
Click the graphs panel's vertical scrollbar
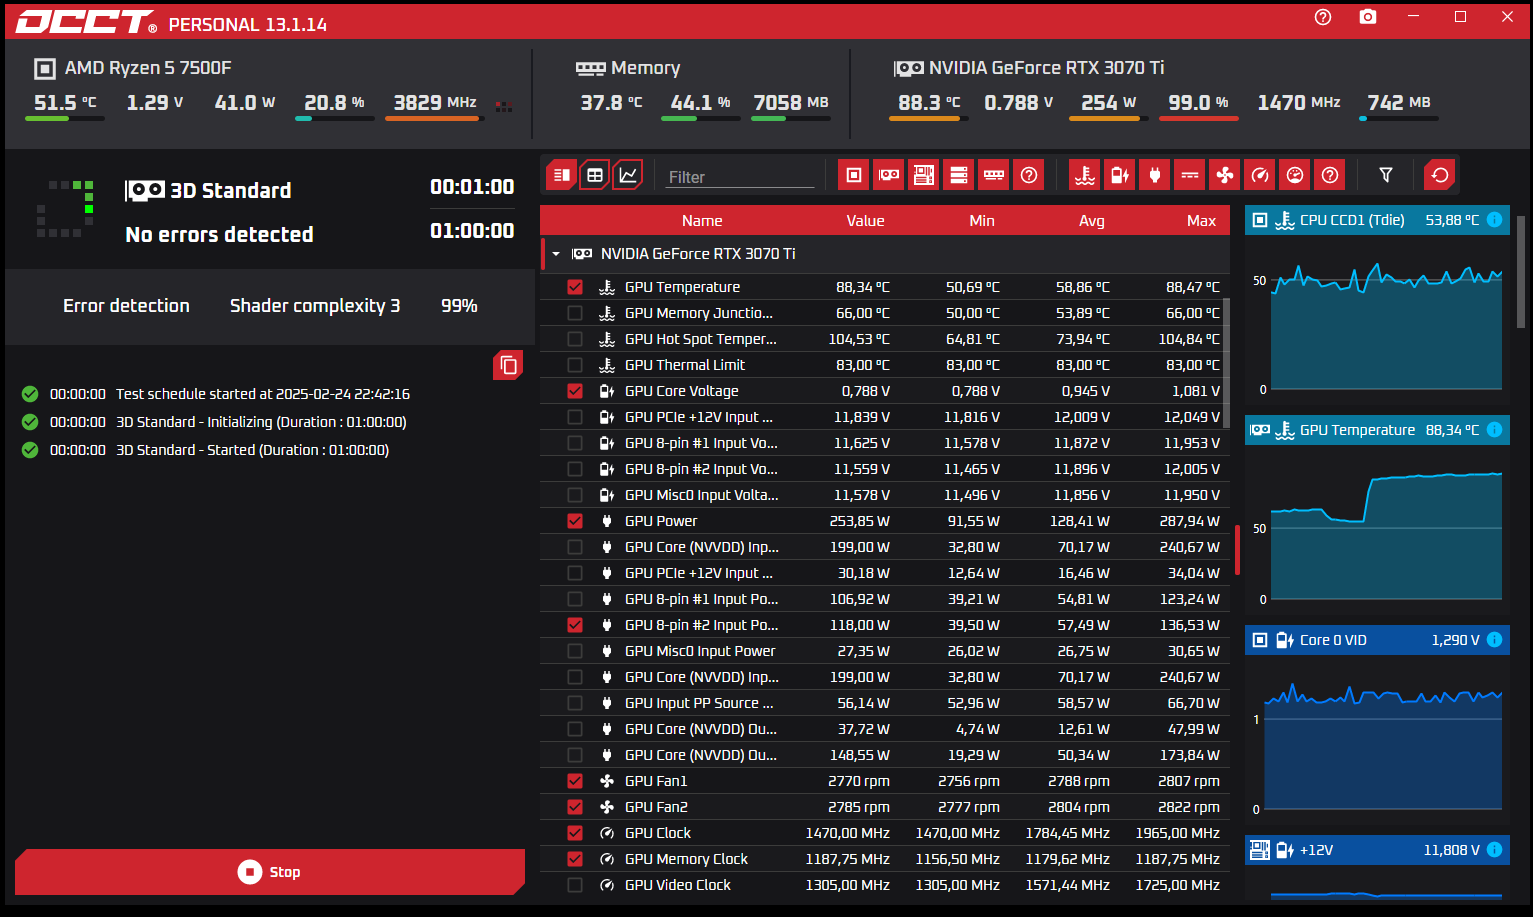click(x=1521, y=272)
